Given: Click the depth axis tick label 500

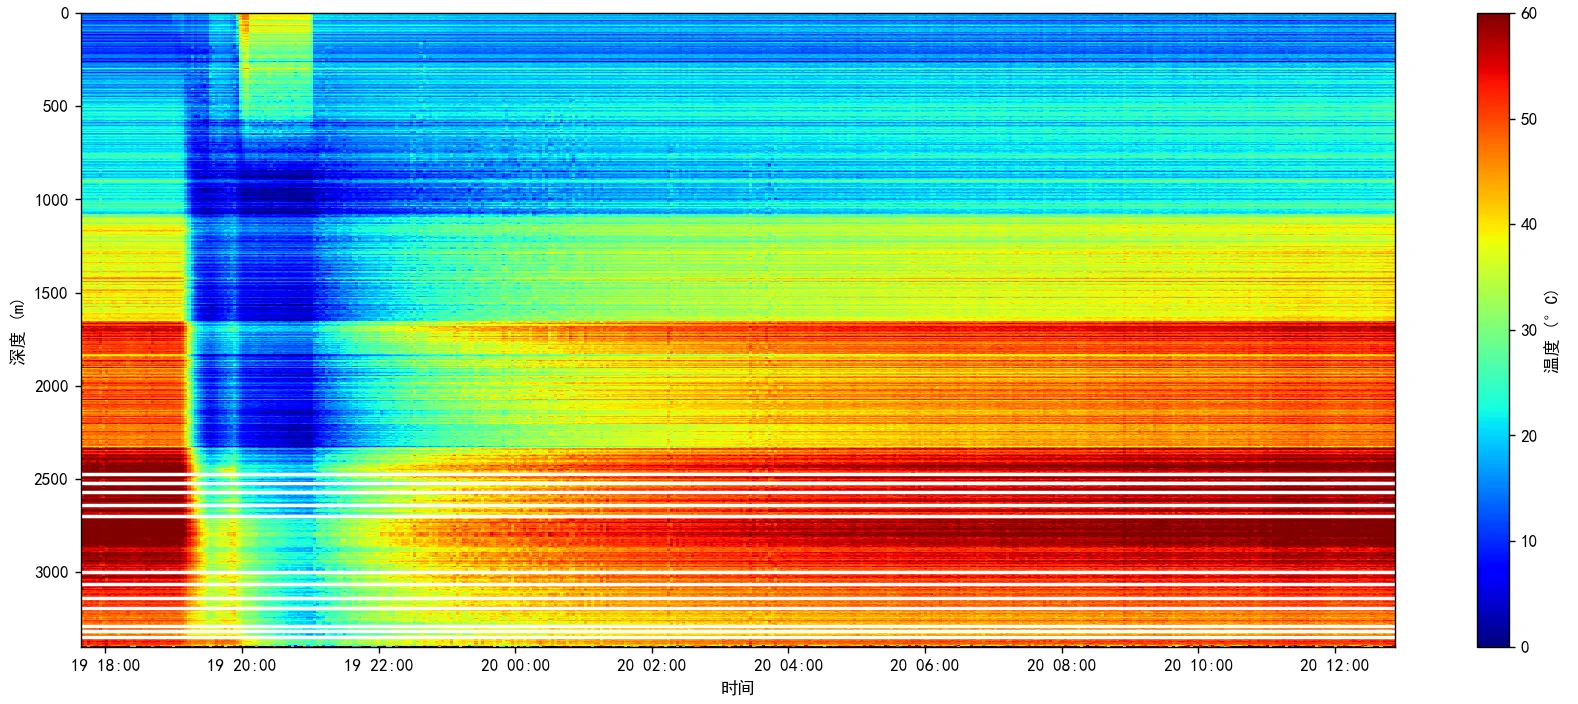Looking at the screenshot, I should coord(56,107).
